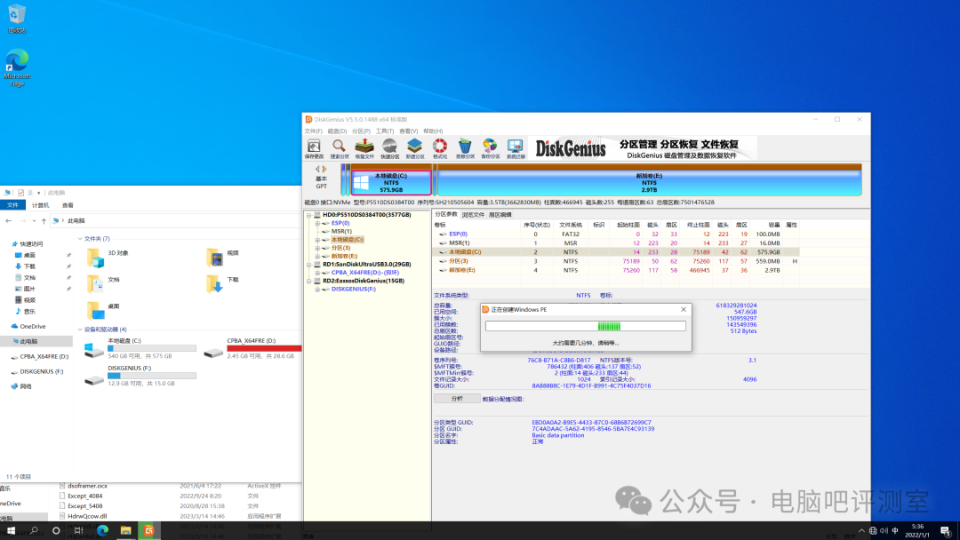Click blue File tab in Explorer

(x=13, y=205)
